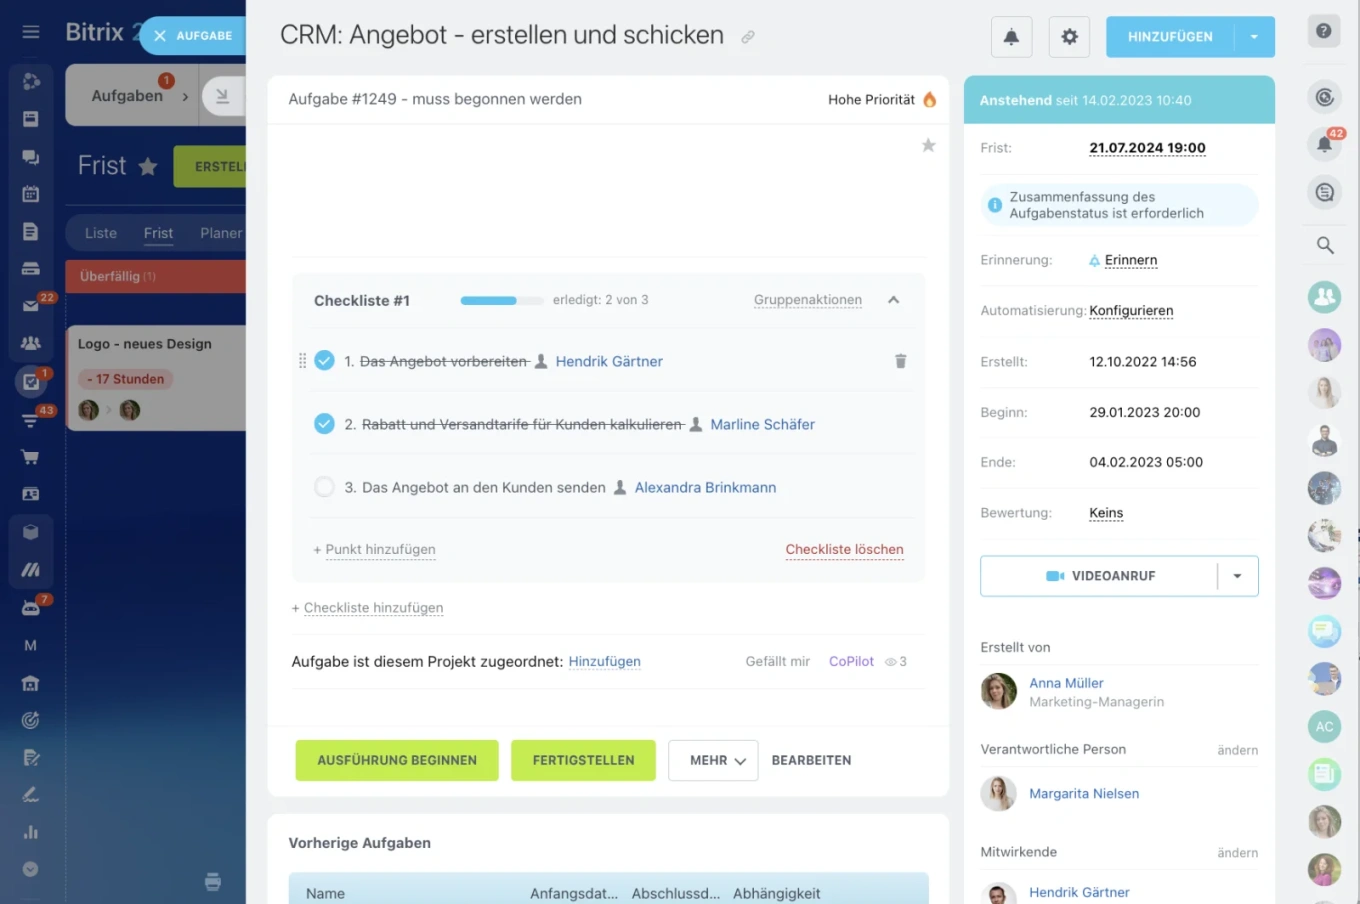The image size is (1360, 904).
Task: Uncheck completed item 'Das Angebot vorbereiten'
Action: [324, 360]
